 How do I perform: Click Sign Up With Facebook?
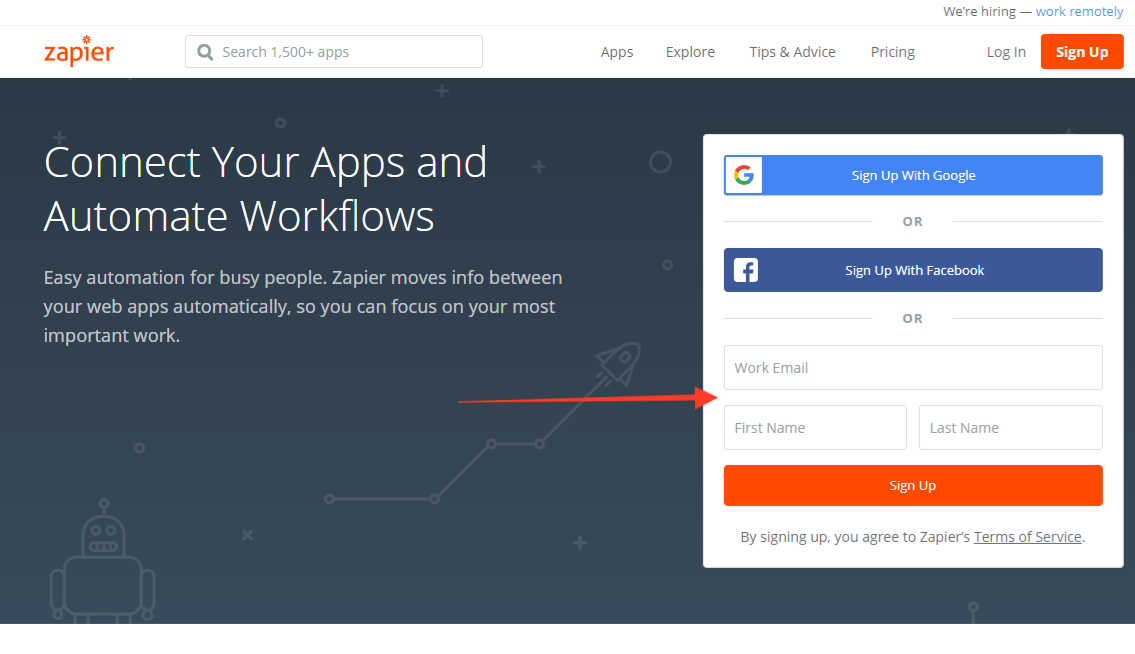[x=912, y=269]
